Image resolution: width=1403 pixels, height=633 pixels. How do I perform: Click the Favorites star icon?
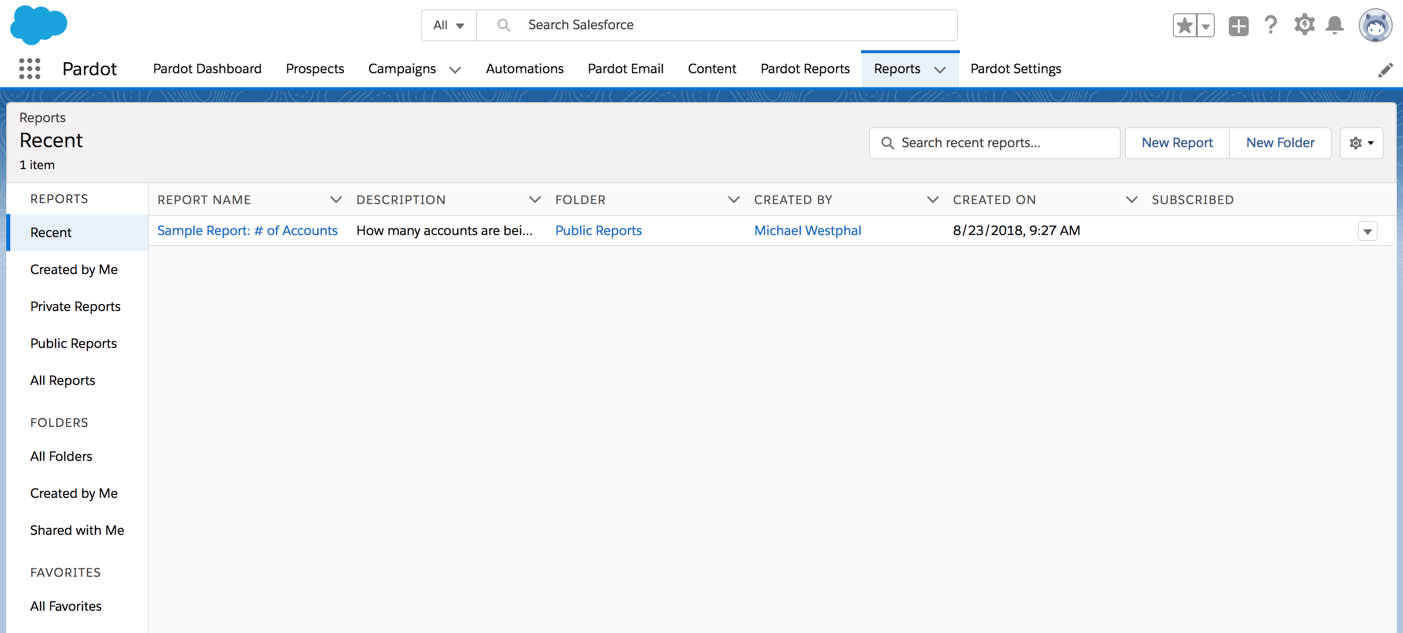click(x=1184, y=26)
